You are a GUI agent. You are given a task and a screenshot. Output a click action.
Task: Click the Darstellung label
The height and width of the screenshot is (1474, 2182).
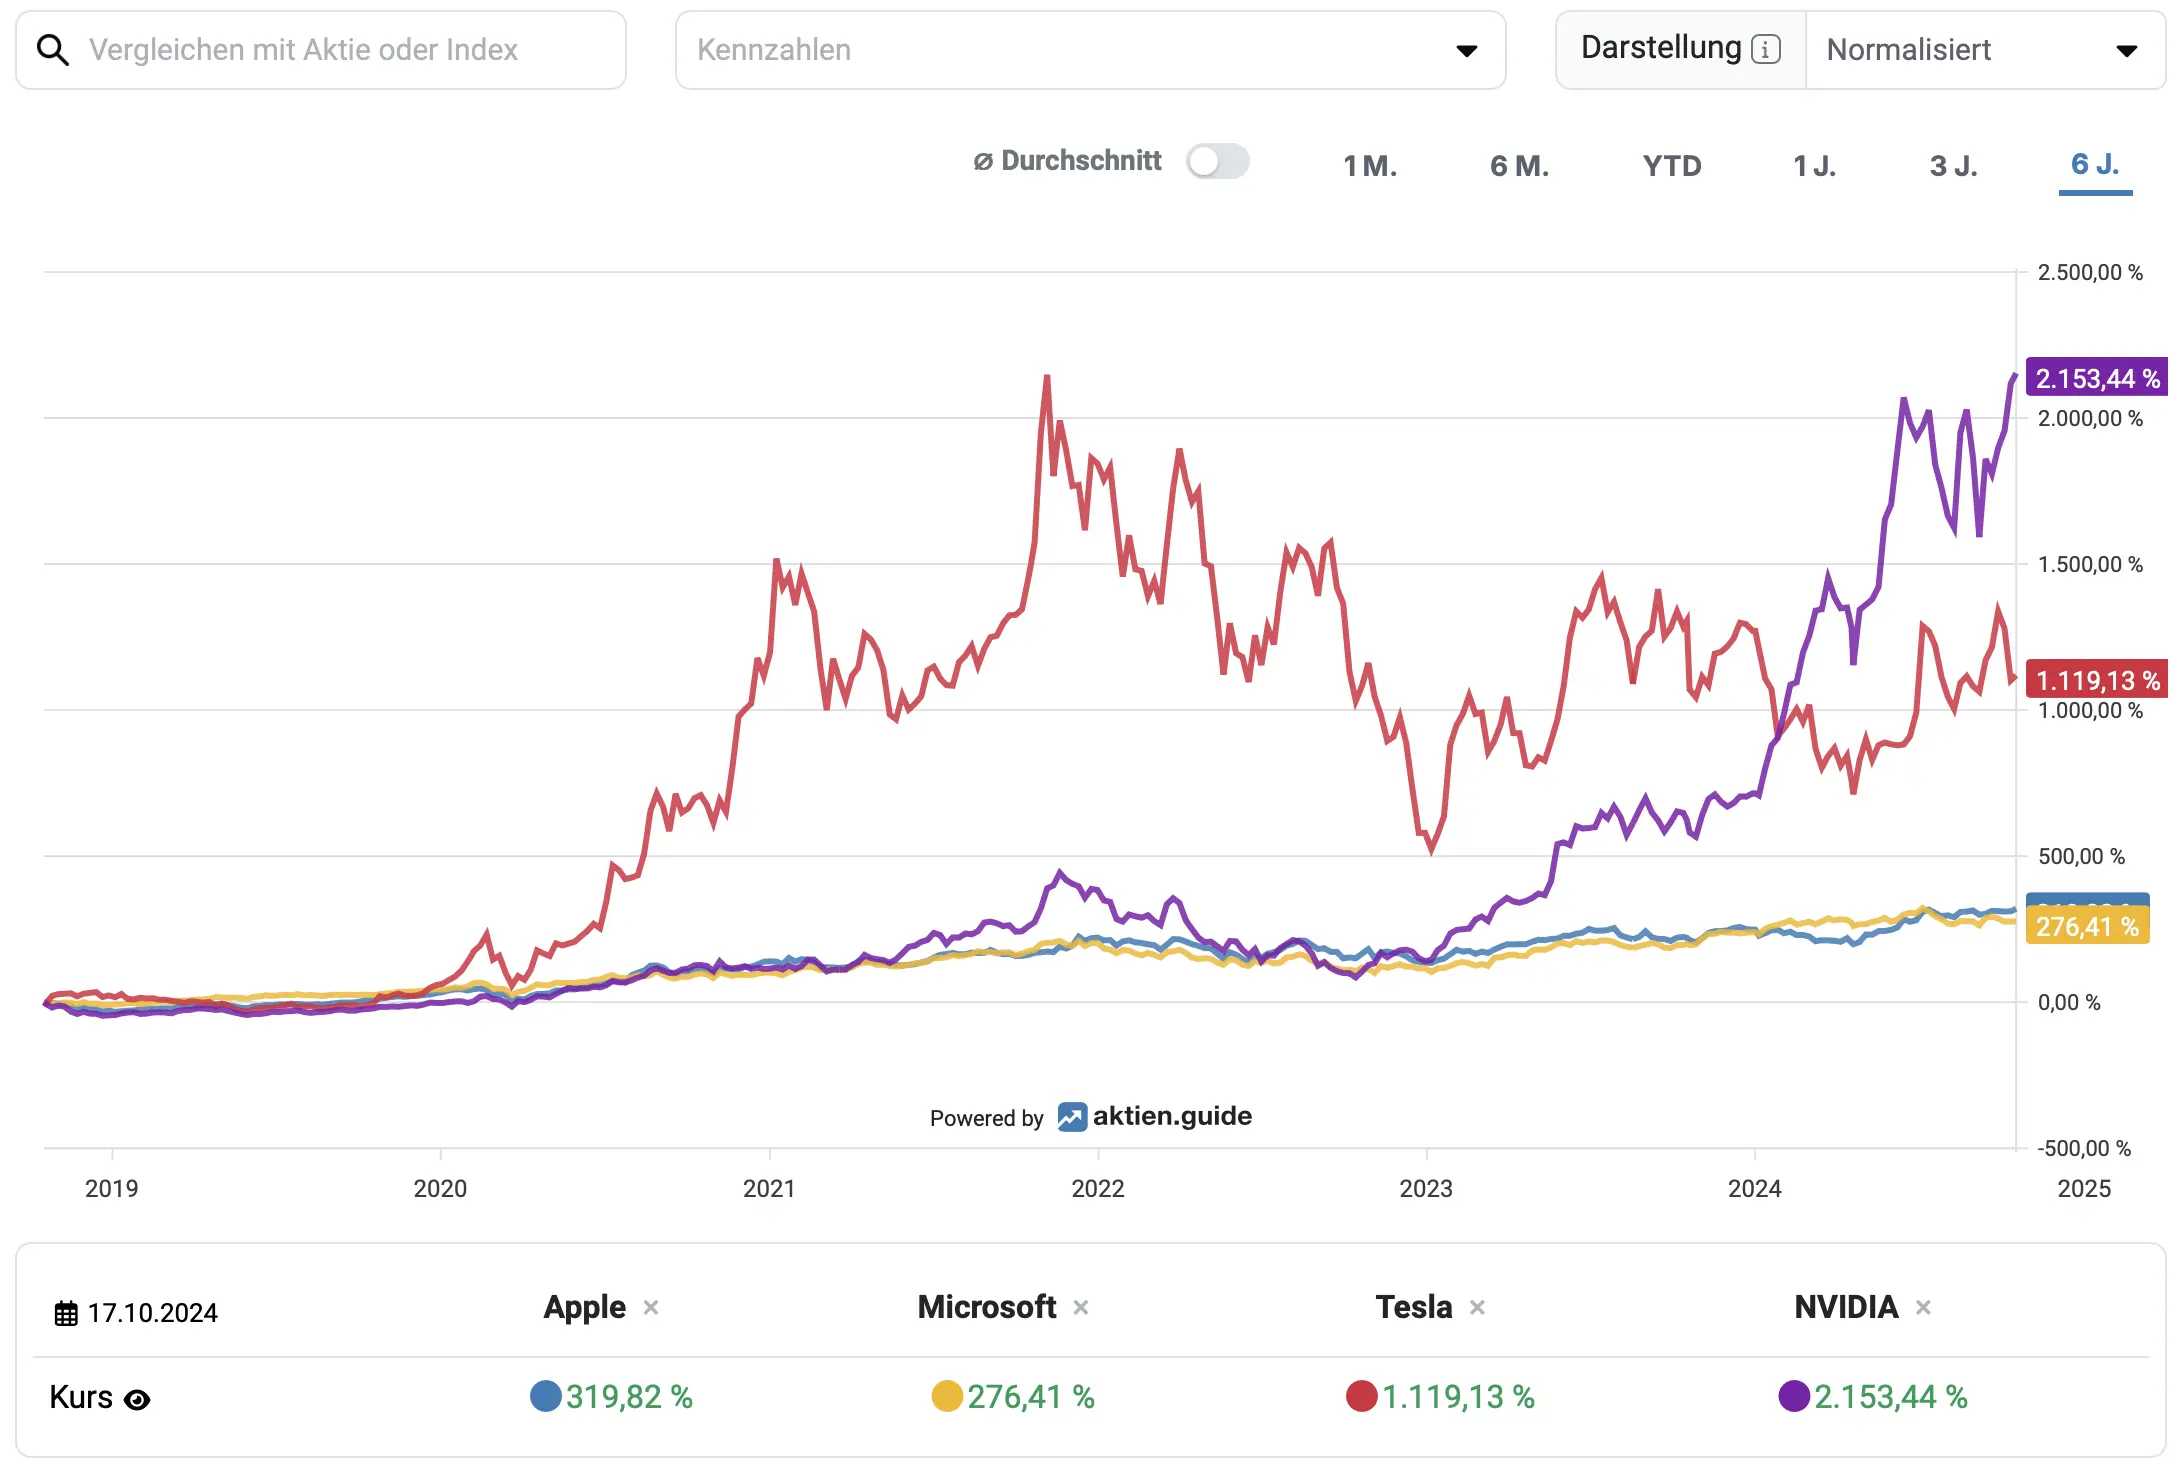1661,48
